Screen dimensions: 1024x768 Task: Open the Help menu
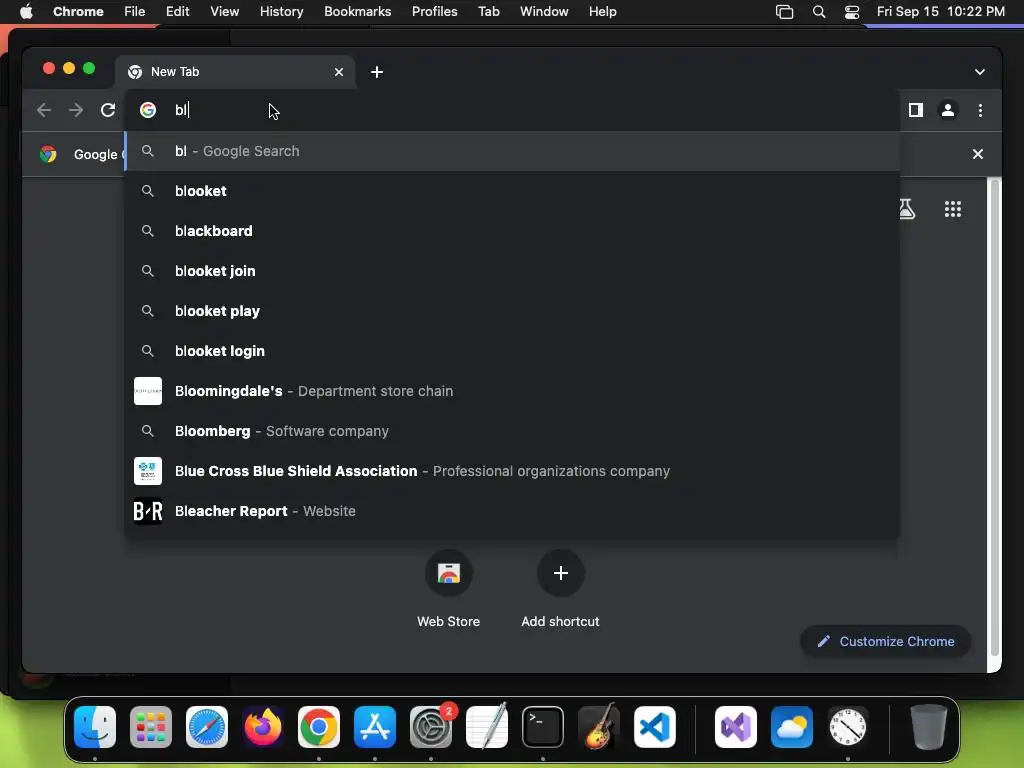(x=602, y=12)
